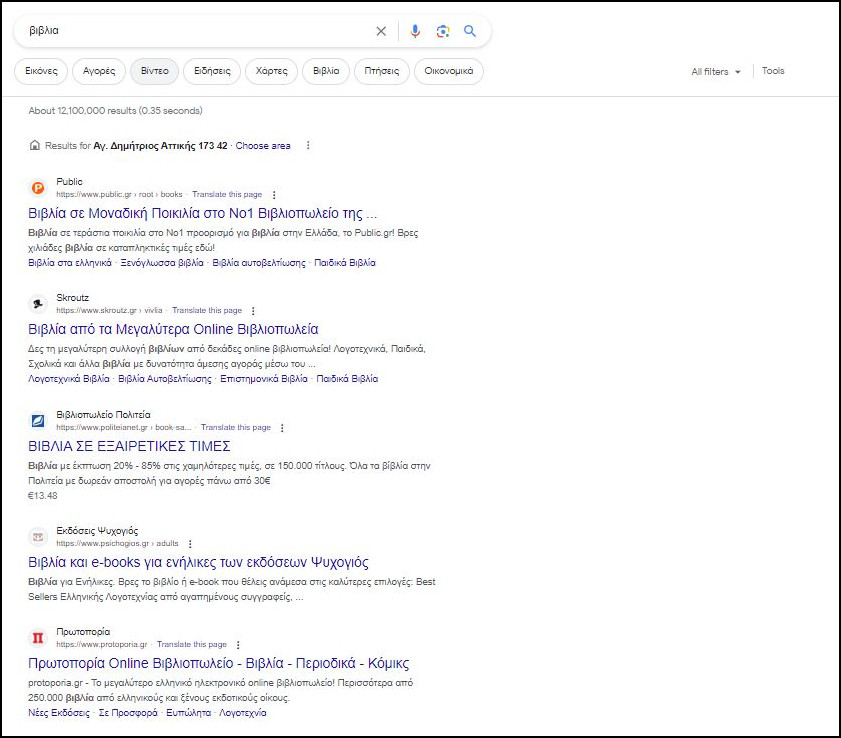Open Skroutz sitelink Παιδικά Βιβλία

click(347, 379)
